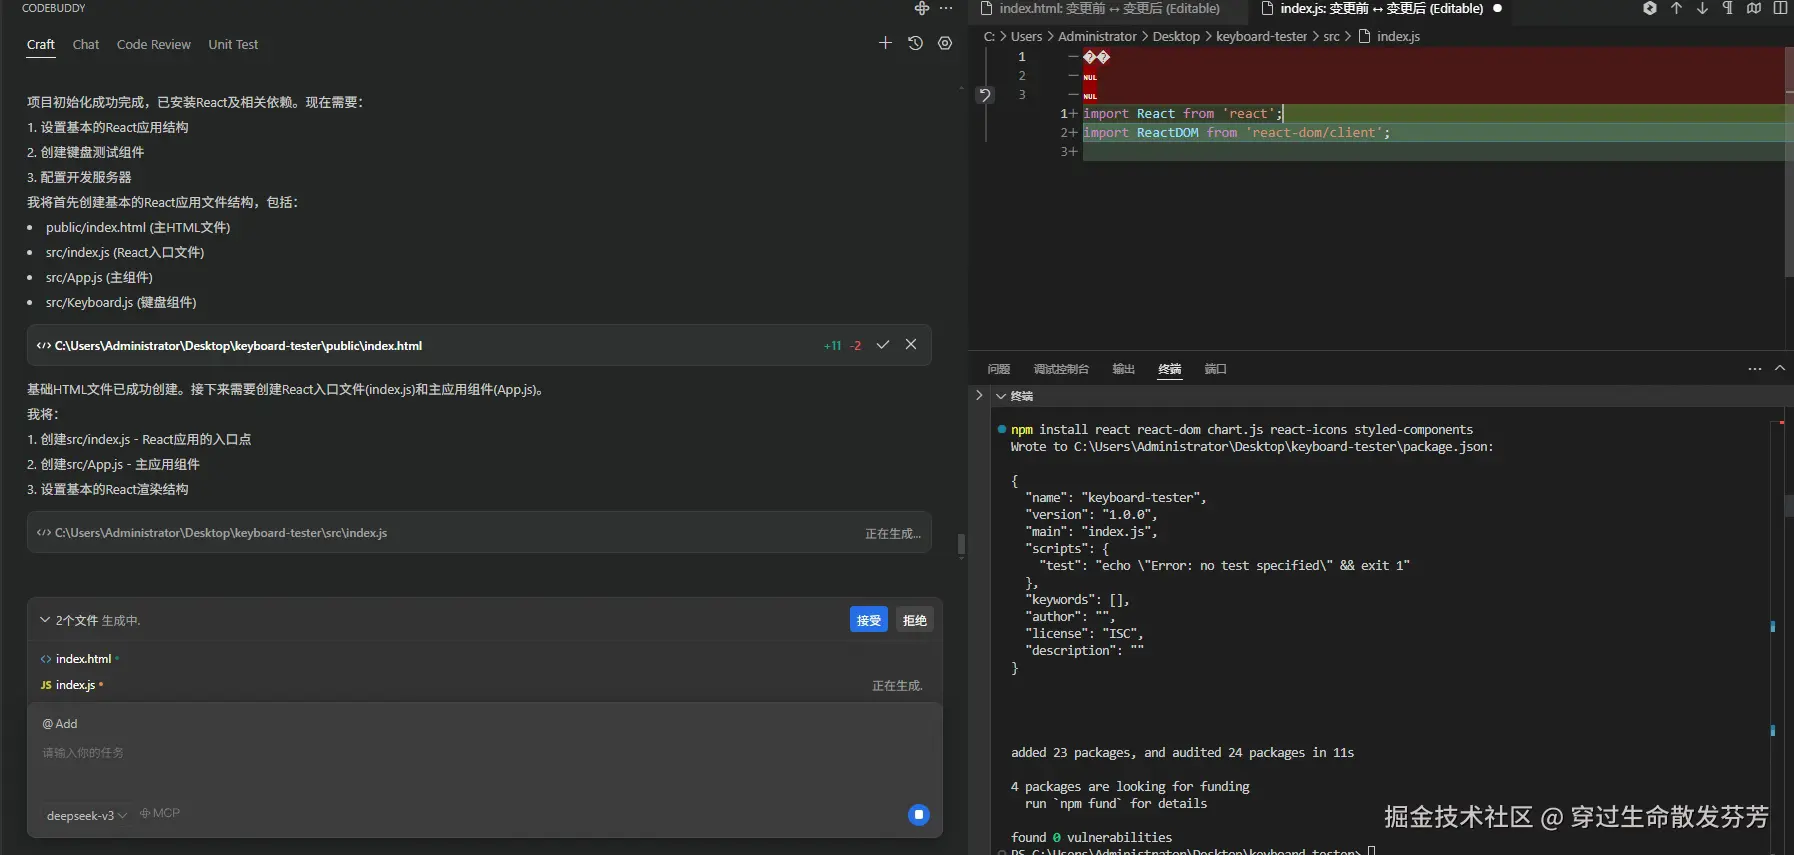Click src in the breadcrumb path
This screenshot has width=1794, height=855.
[1331, 36]
